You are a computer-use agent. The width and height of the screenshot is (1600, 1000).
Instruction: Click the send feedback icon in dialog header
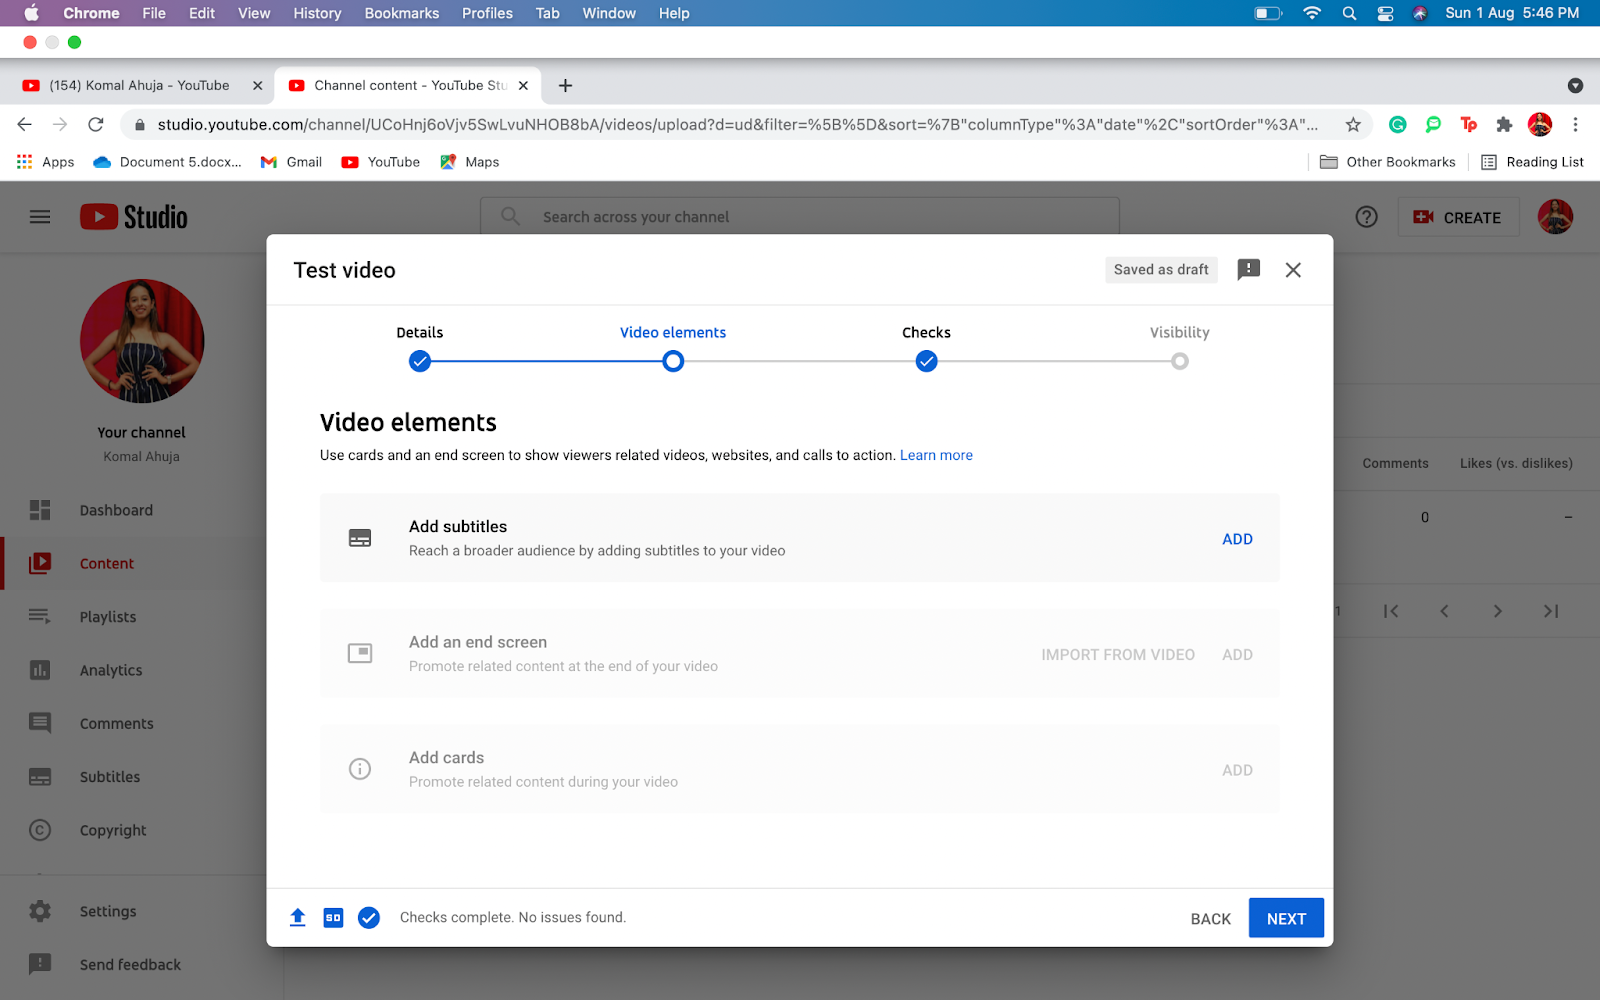[x=1248, y=270]
